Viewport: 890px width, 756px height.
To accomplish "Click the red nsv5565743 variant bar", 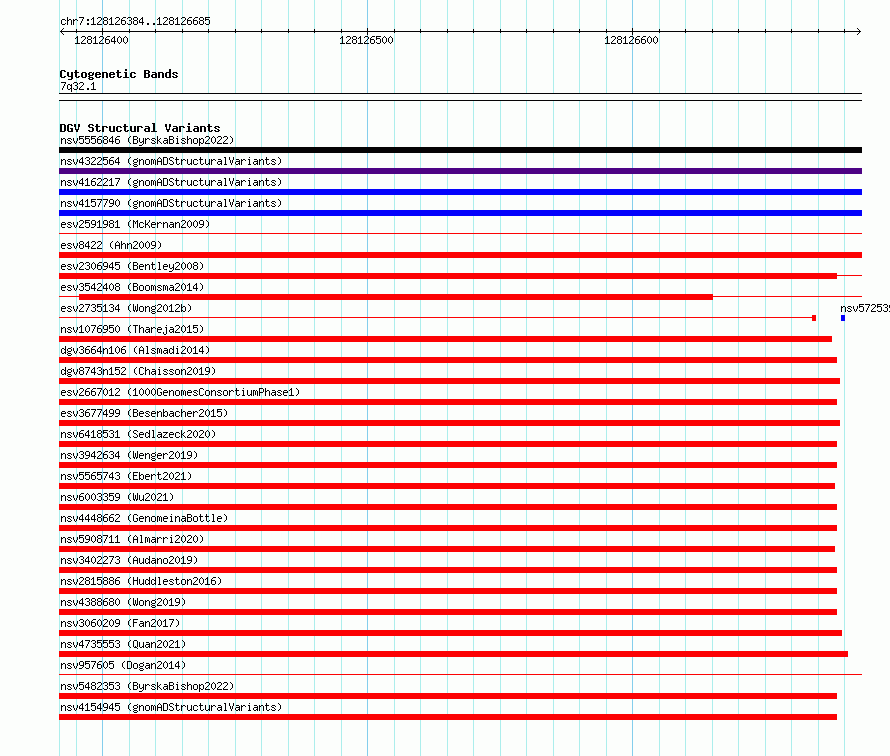I will point(447,486).
